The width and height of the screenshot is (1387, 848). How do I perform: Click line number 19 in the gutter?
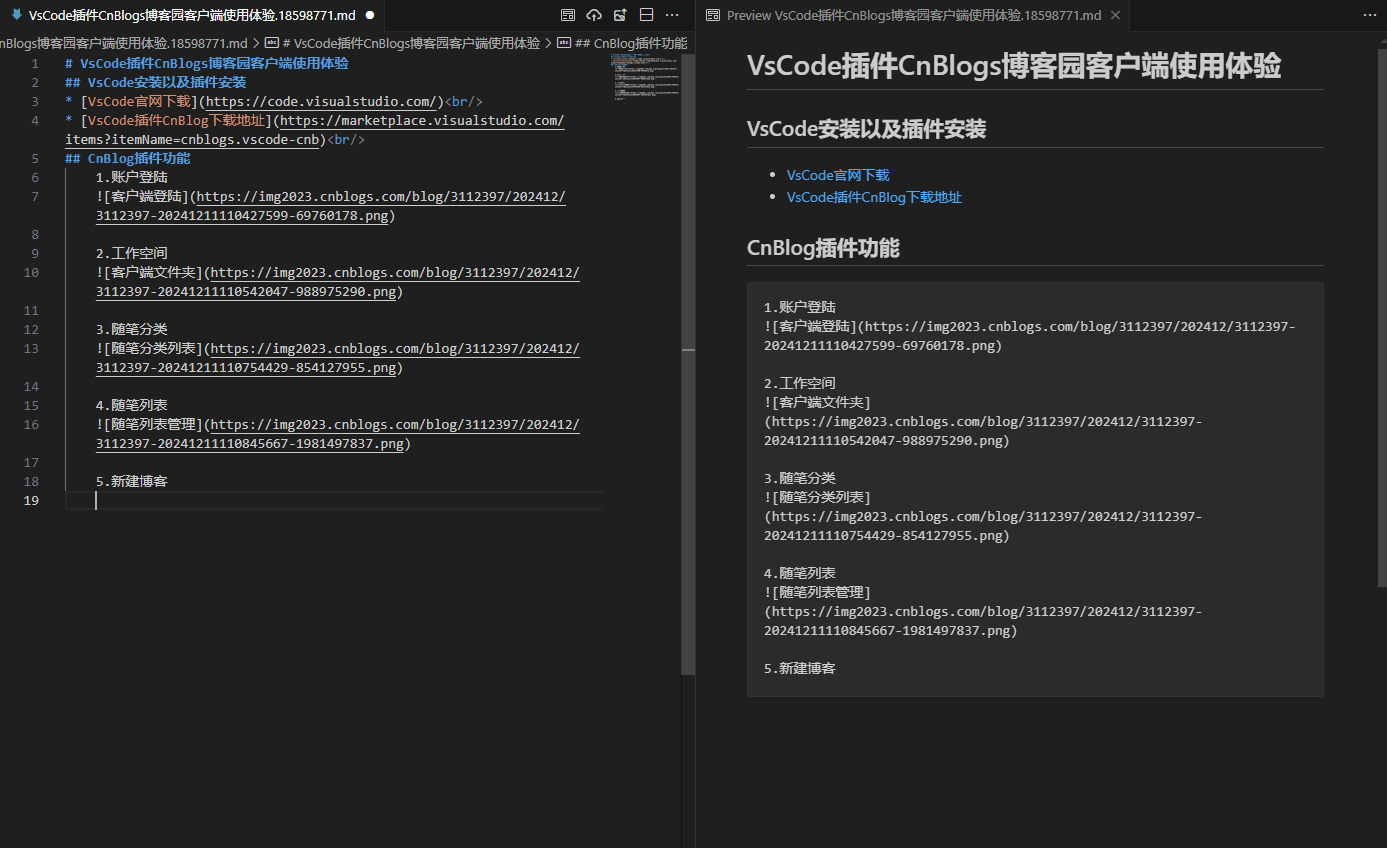(31, 500)
